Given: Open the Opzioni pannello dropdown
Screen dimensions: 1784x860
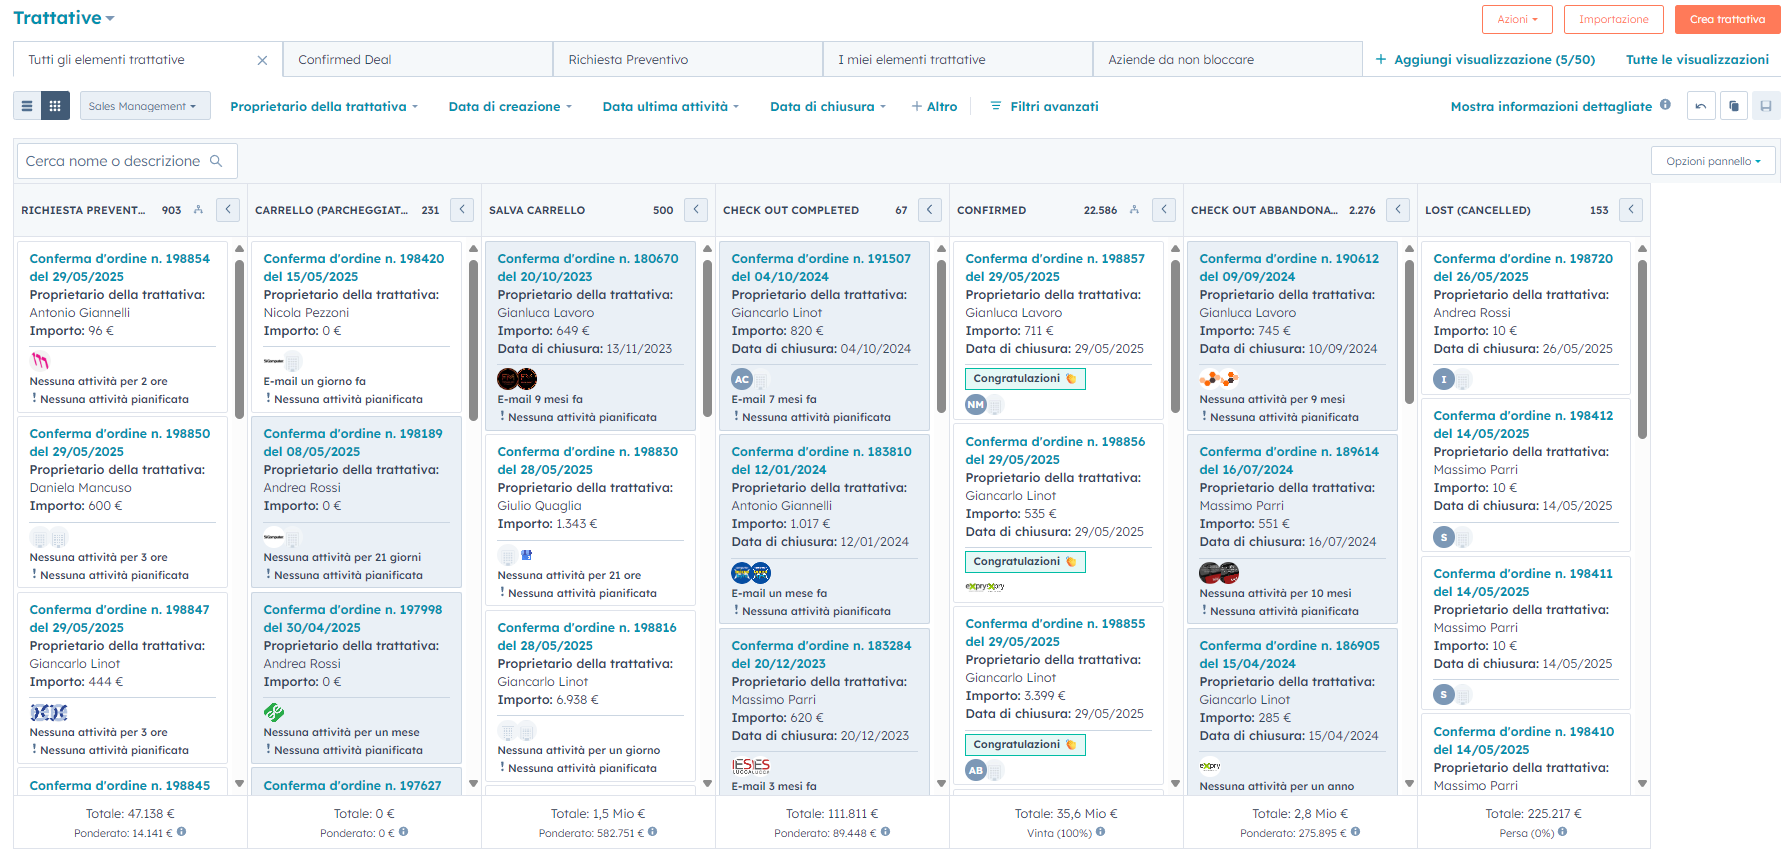Looking at the screenshot, I should [1712, 161].
